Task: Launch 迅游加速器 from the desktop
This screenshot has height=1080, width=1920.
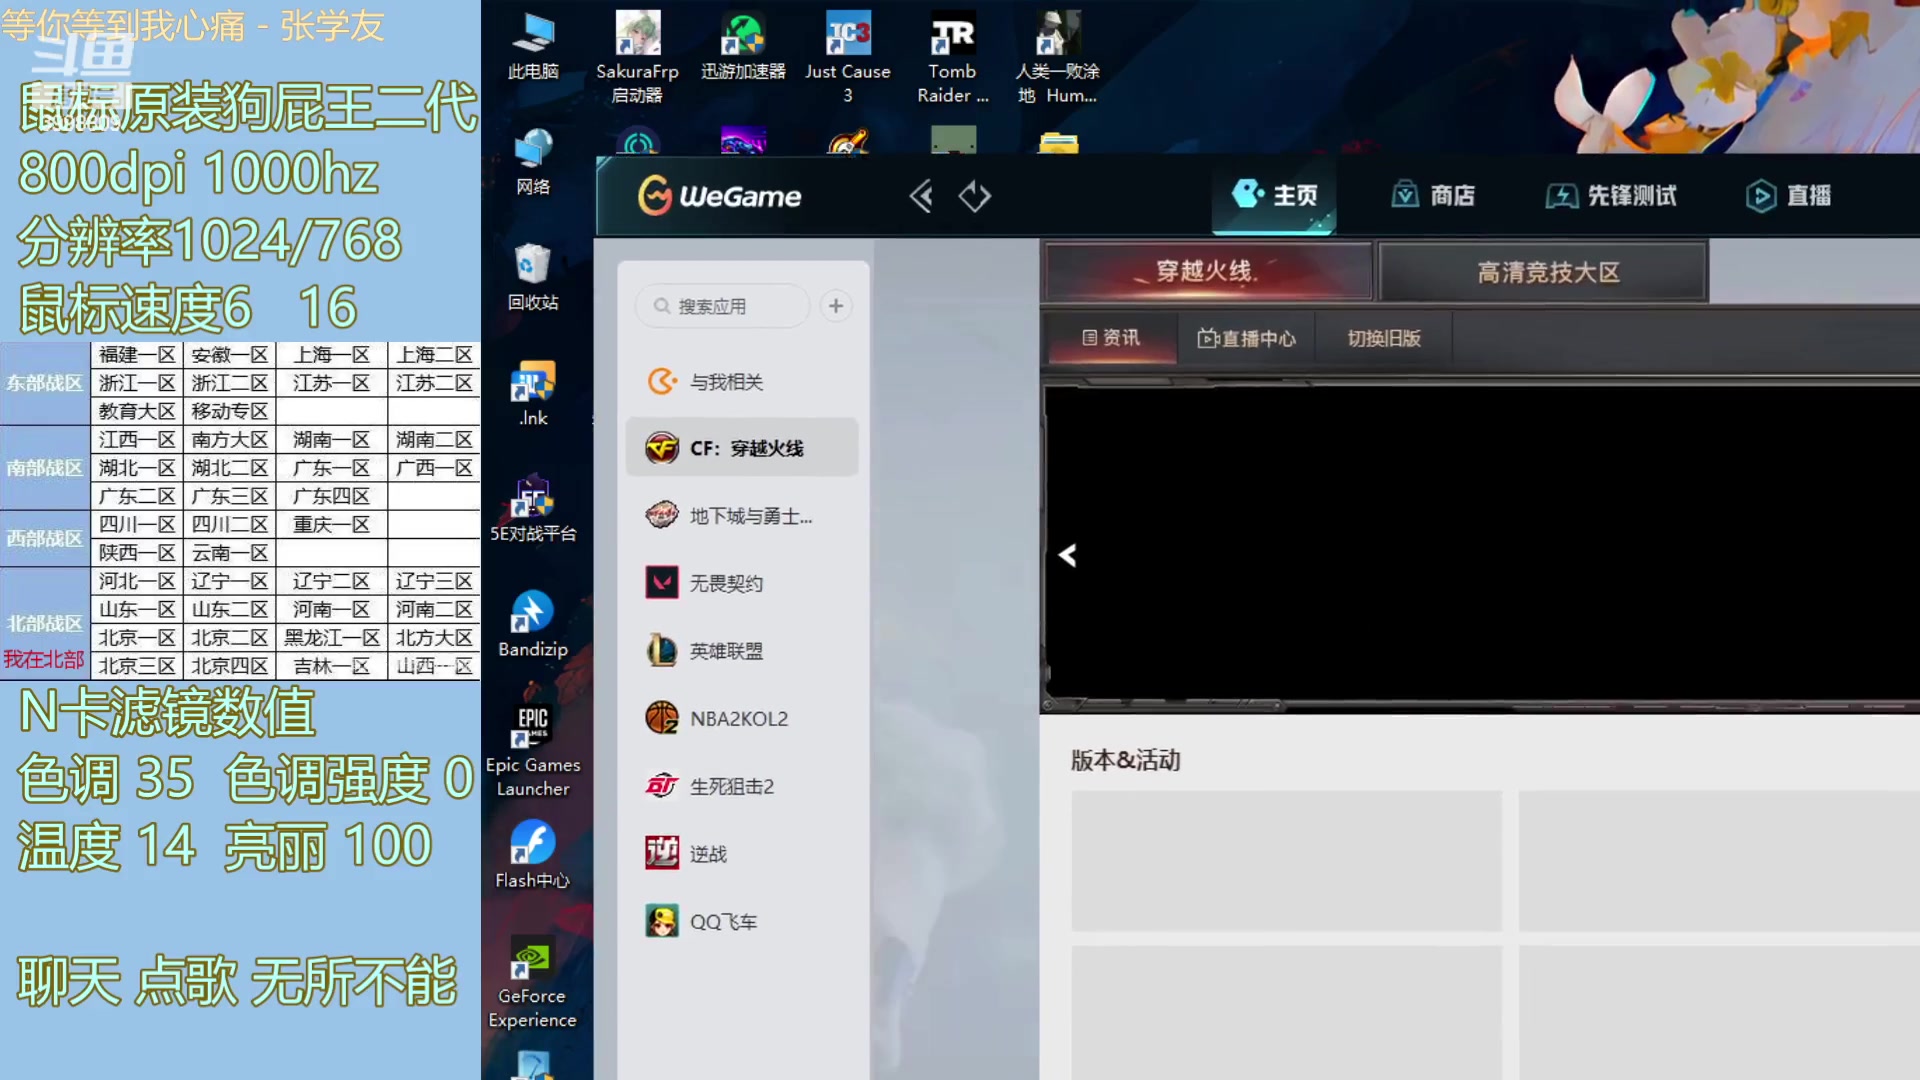Action: click(743, 46)
